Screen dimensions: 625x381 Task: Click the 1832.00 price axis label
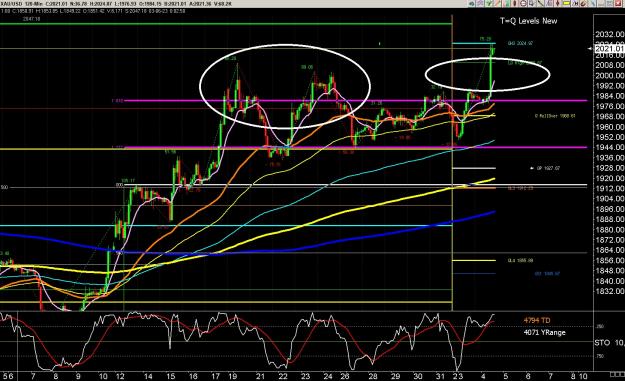[x=609, y=291]
